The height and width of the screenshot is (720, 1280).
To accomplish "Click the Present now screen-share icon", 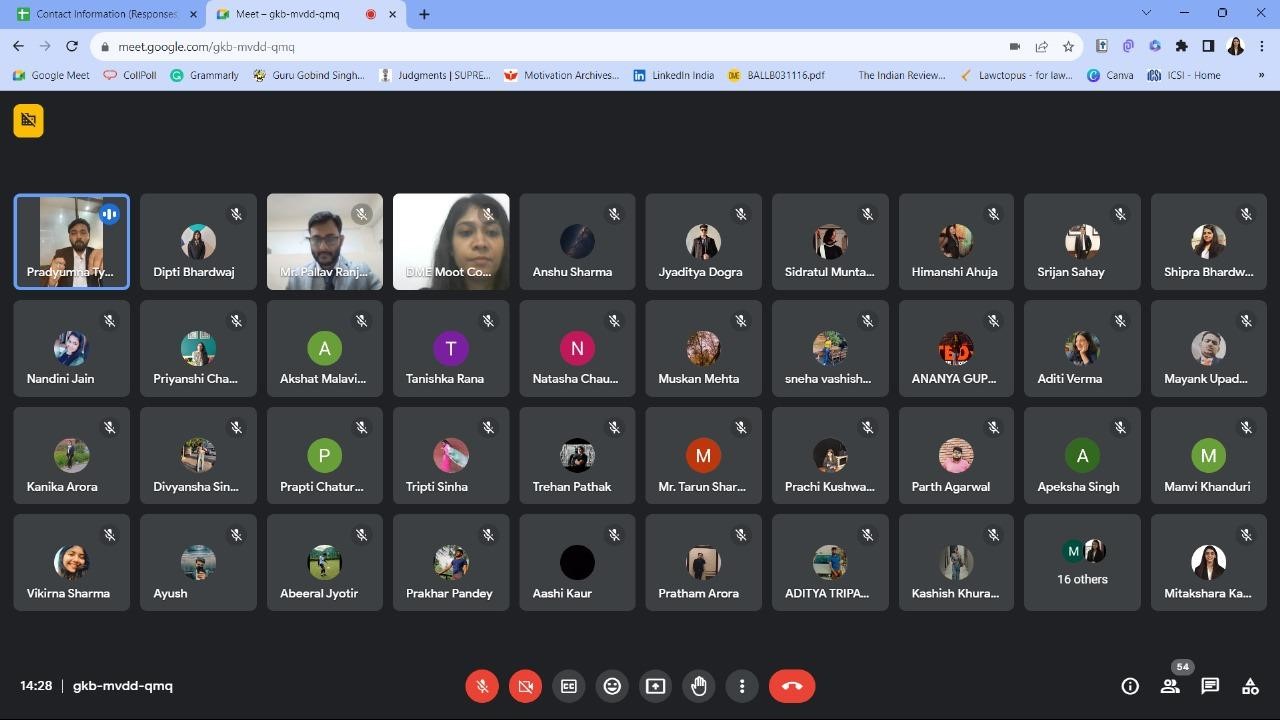I will tap(655, 686).
